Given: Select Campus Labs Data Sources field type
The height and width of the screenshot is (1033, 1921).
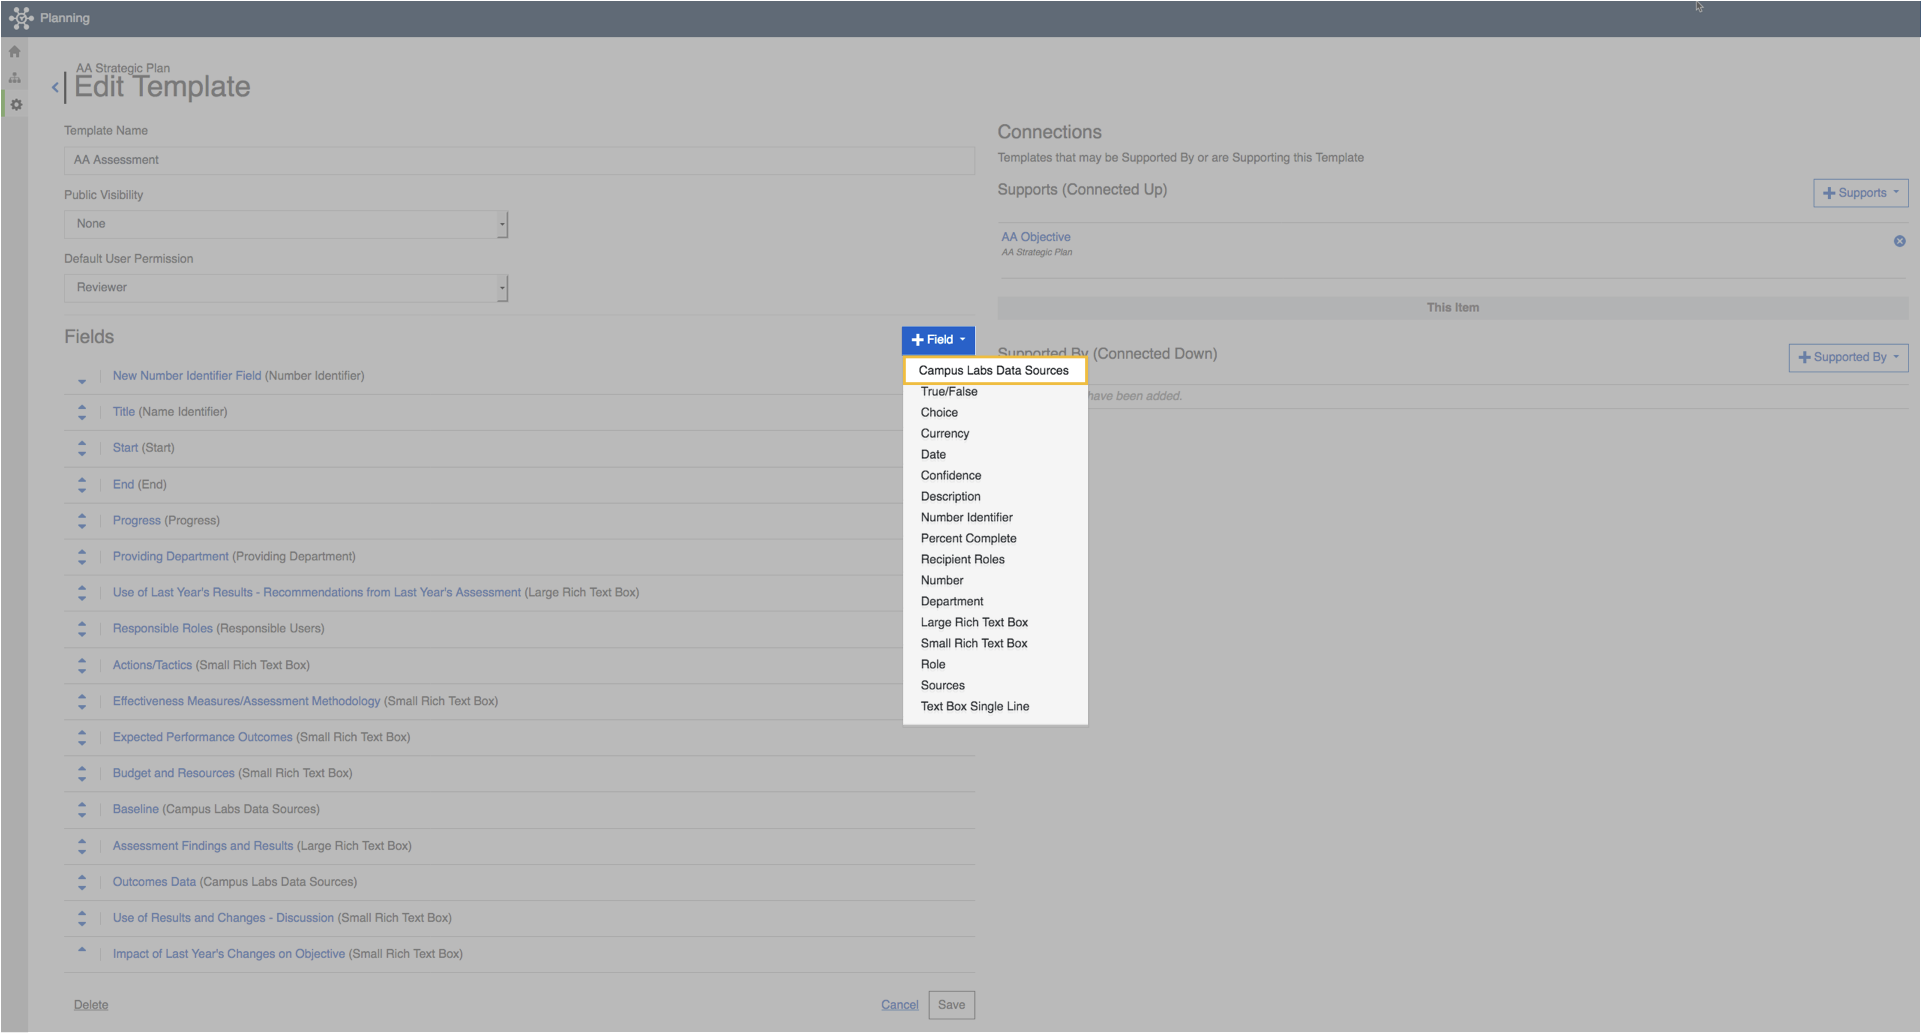Looking at the screenshot, I should point(994,370).
